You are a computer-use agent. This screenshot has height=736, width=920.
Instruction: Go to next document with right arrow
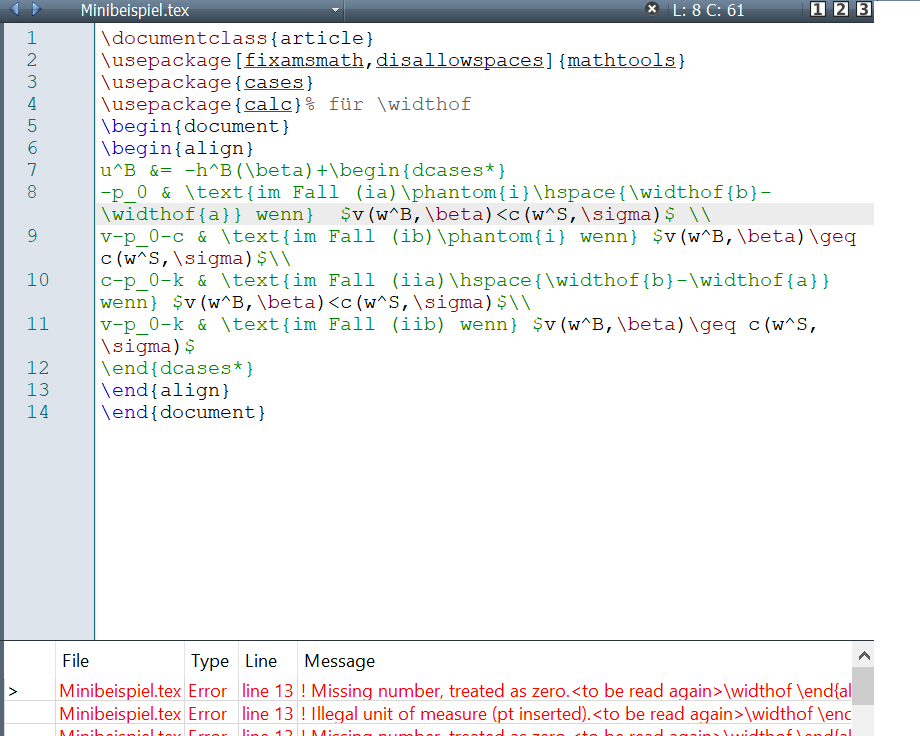pyautogui.click(x=36, y=10)
